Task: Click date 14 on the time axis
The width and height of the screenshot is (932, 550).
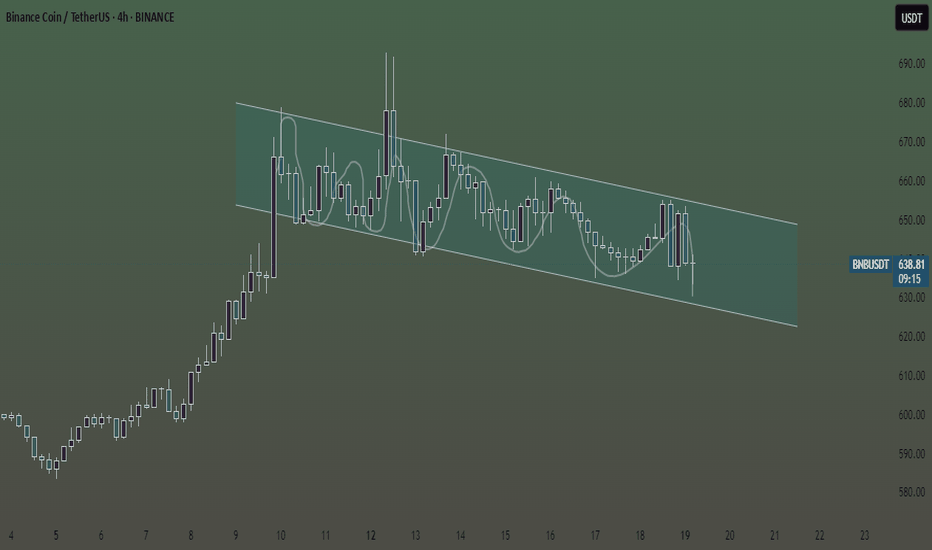Action: (460, 536)
